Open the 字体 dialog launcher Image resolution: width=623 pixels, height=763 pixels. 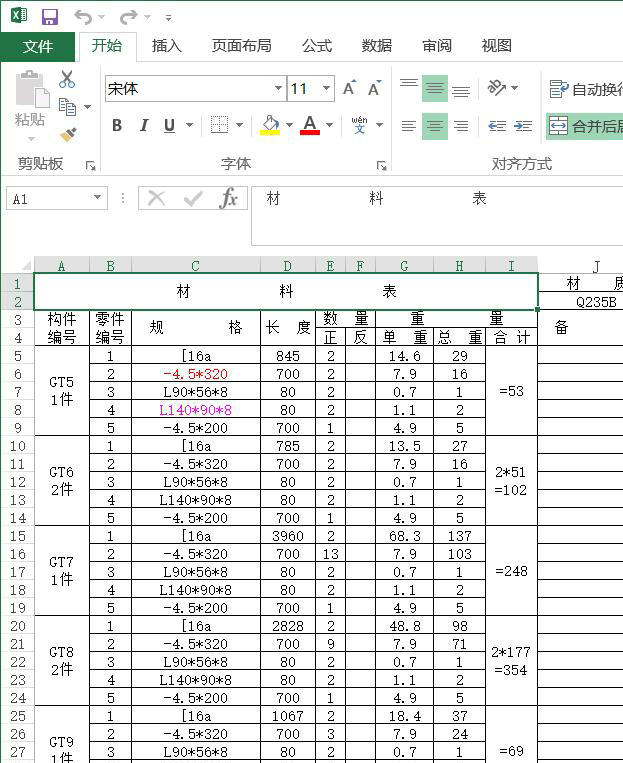[382, 166]
